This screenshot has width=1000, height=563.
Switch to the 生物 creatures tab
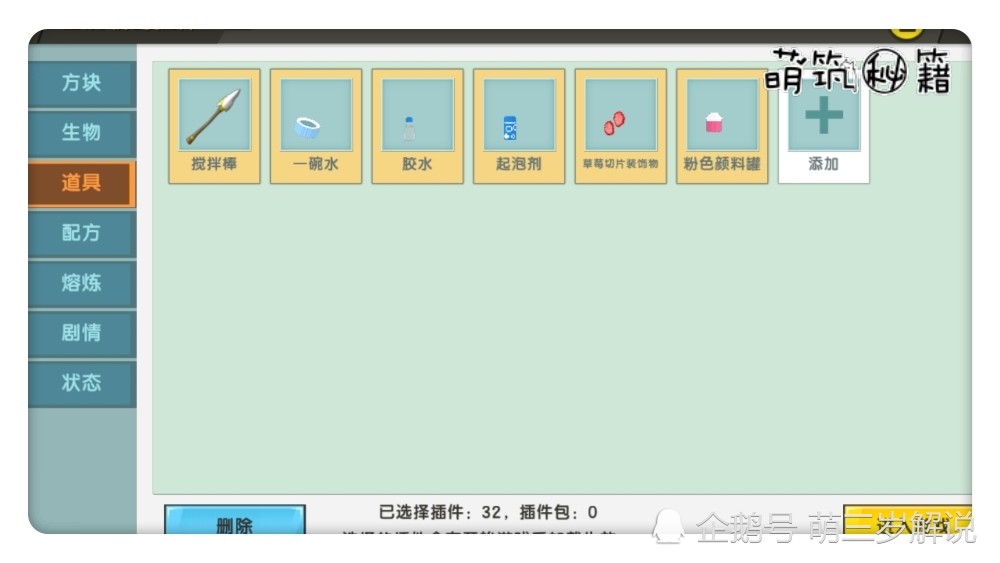82,133
